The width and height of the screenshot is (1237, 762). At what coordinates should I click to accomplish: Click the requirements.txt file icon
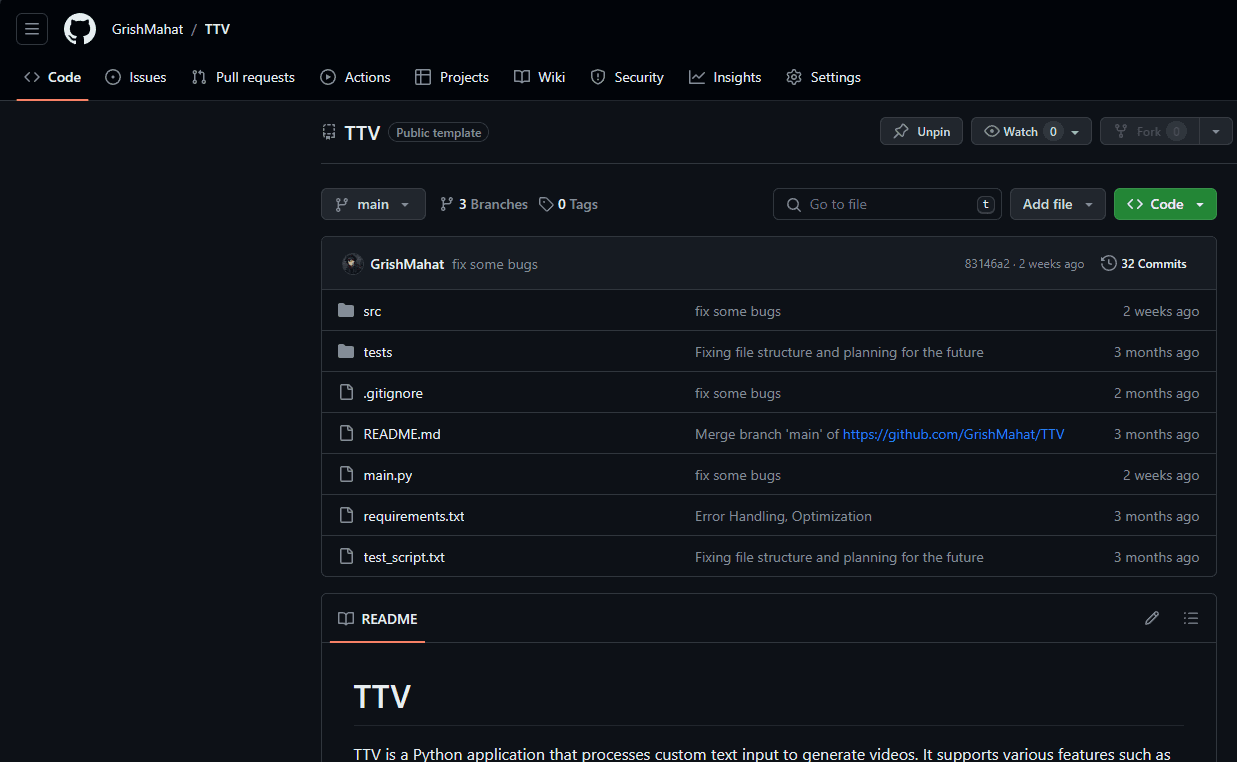click(x=346, y=516)
